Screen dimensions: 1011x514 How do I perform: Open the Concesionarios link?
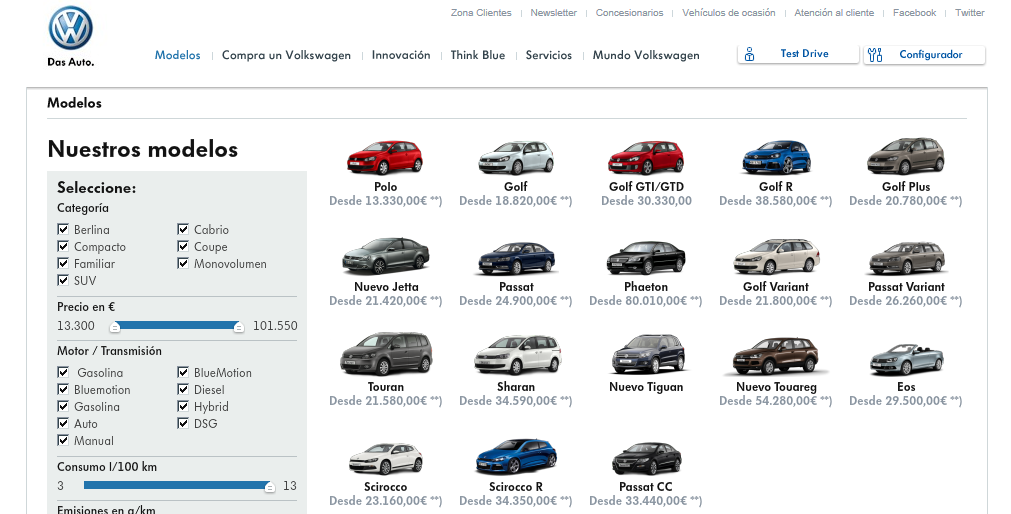tap(629, 13)
